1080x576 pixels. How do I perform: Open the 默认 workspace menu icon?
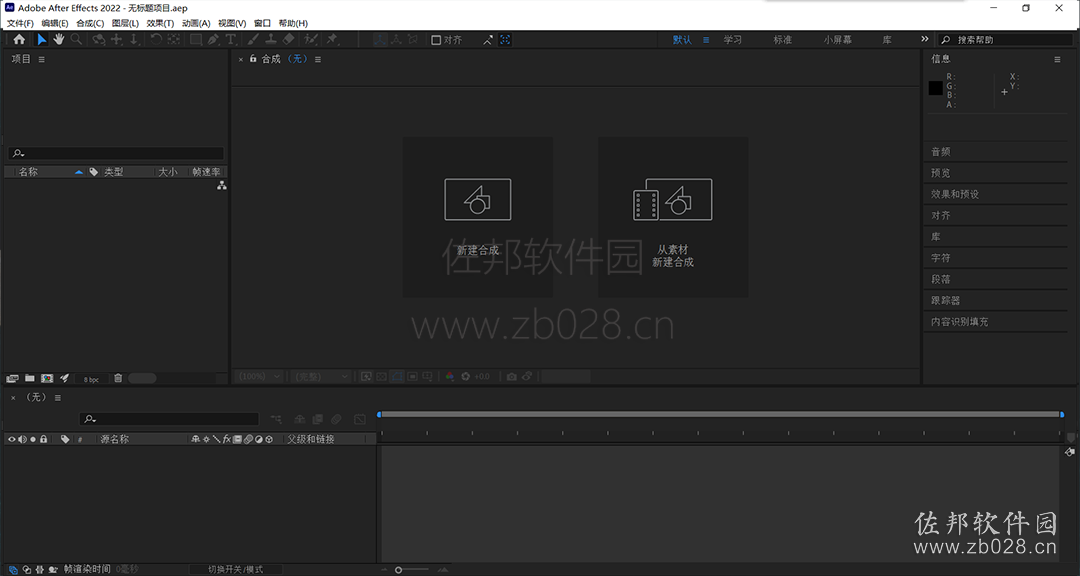[706, 40]
